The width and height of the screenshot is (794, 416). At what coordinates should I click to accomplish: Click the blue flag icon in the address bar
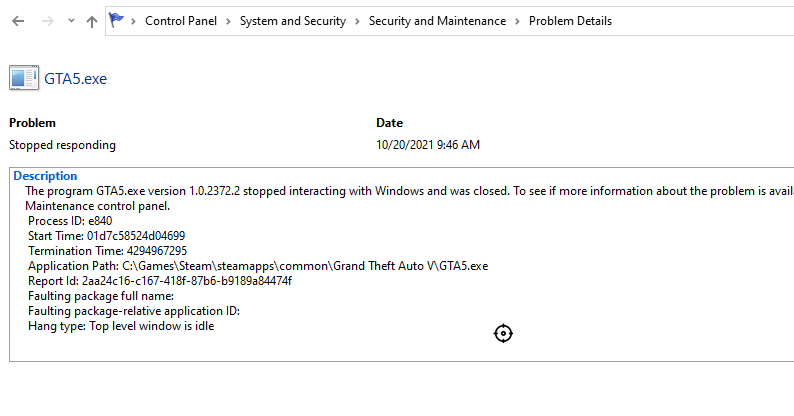(118, 20)
